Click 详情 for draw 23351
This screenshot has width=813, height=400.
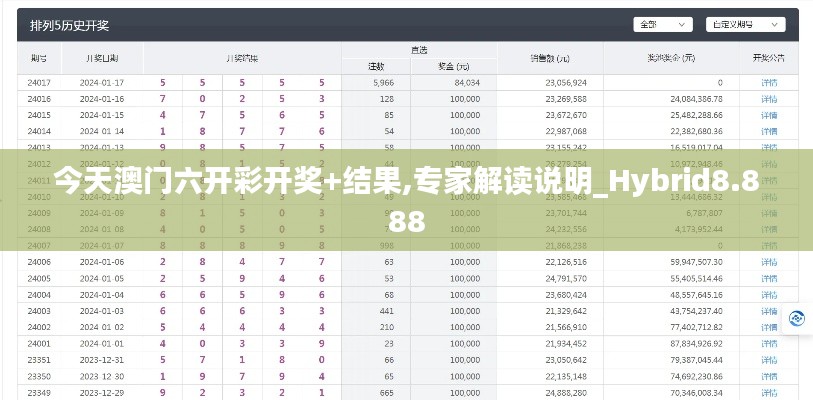click(x=768, y=359)
